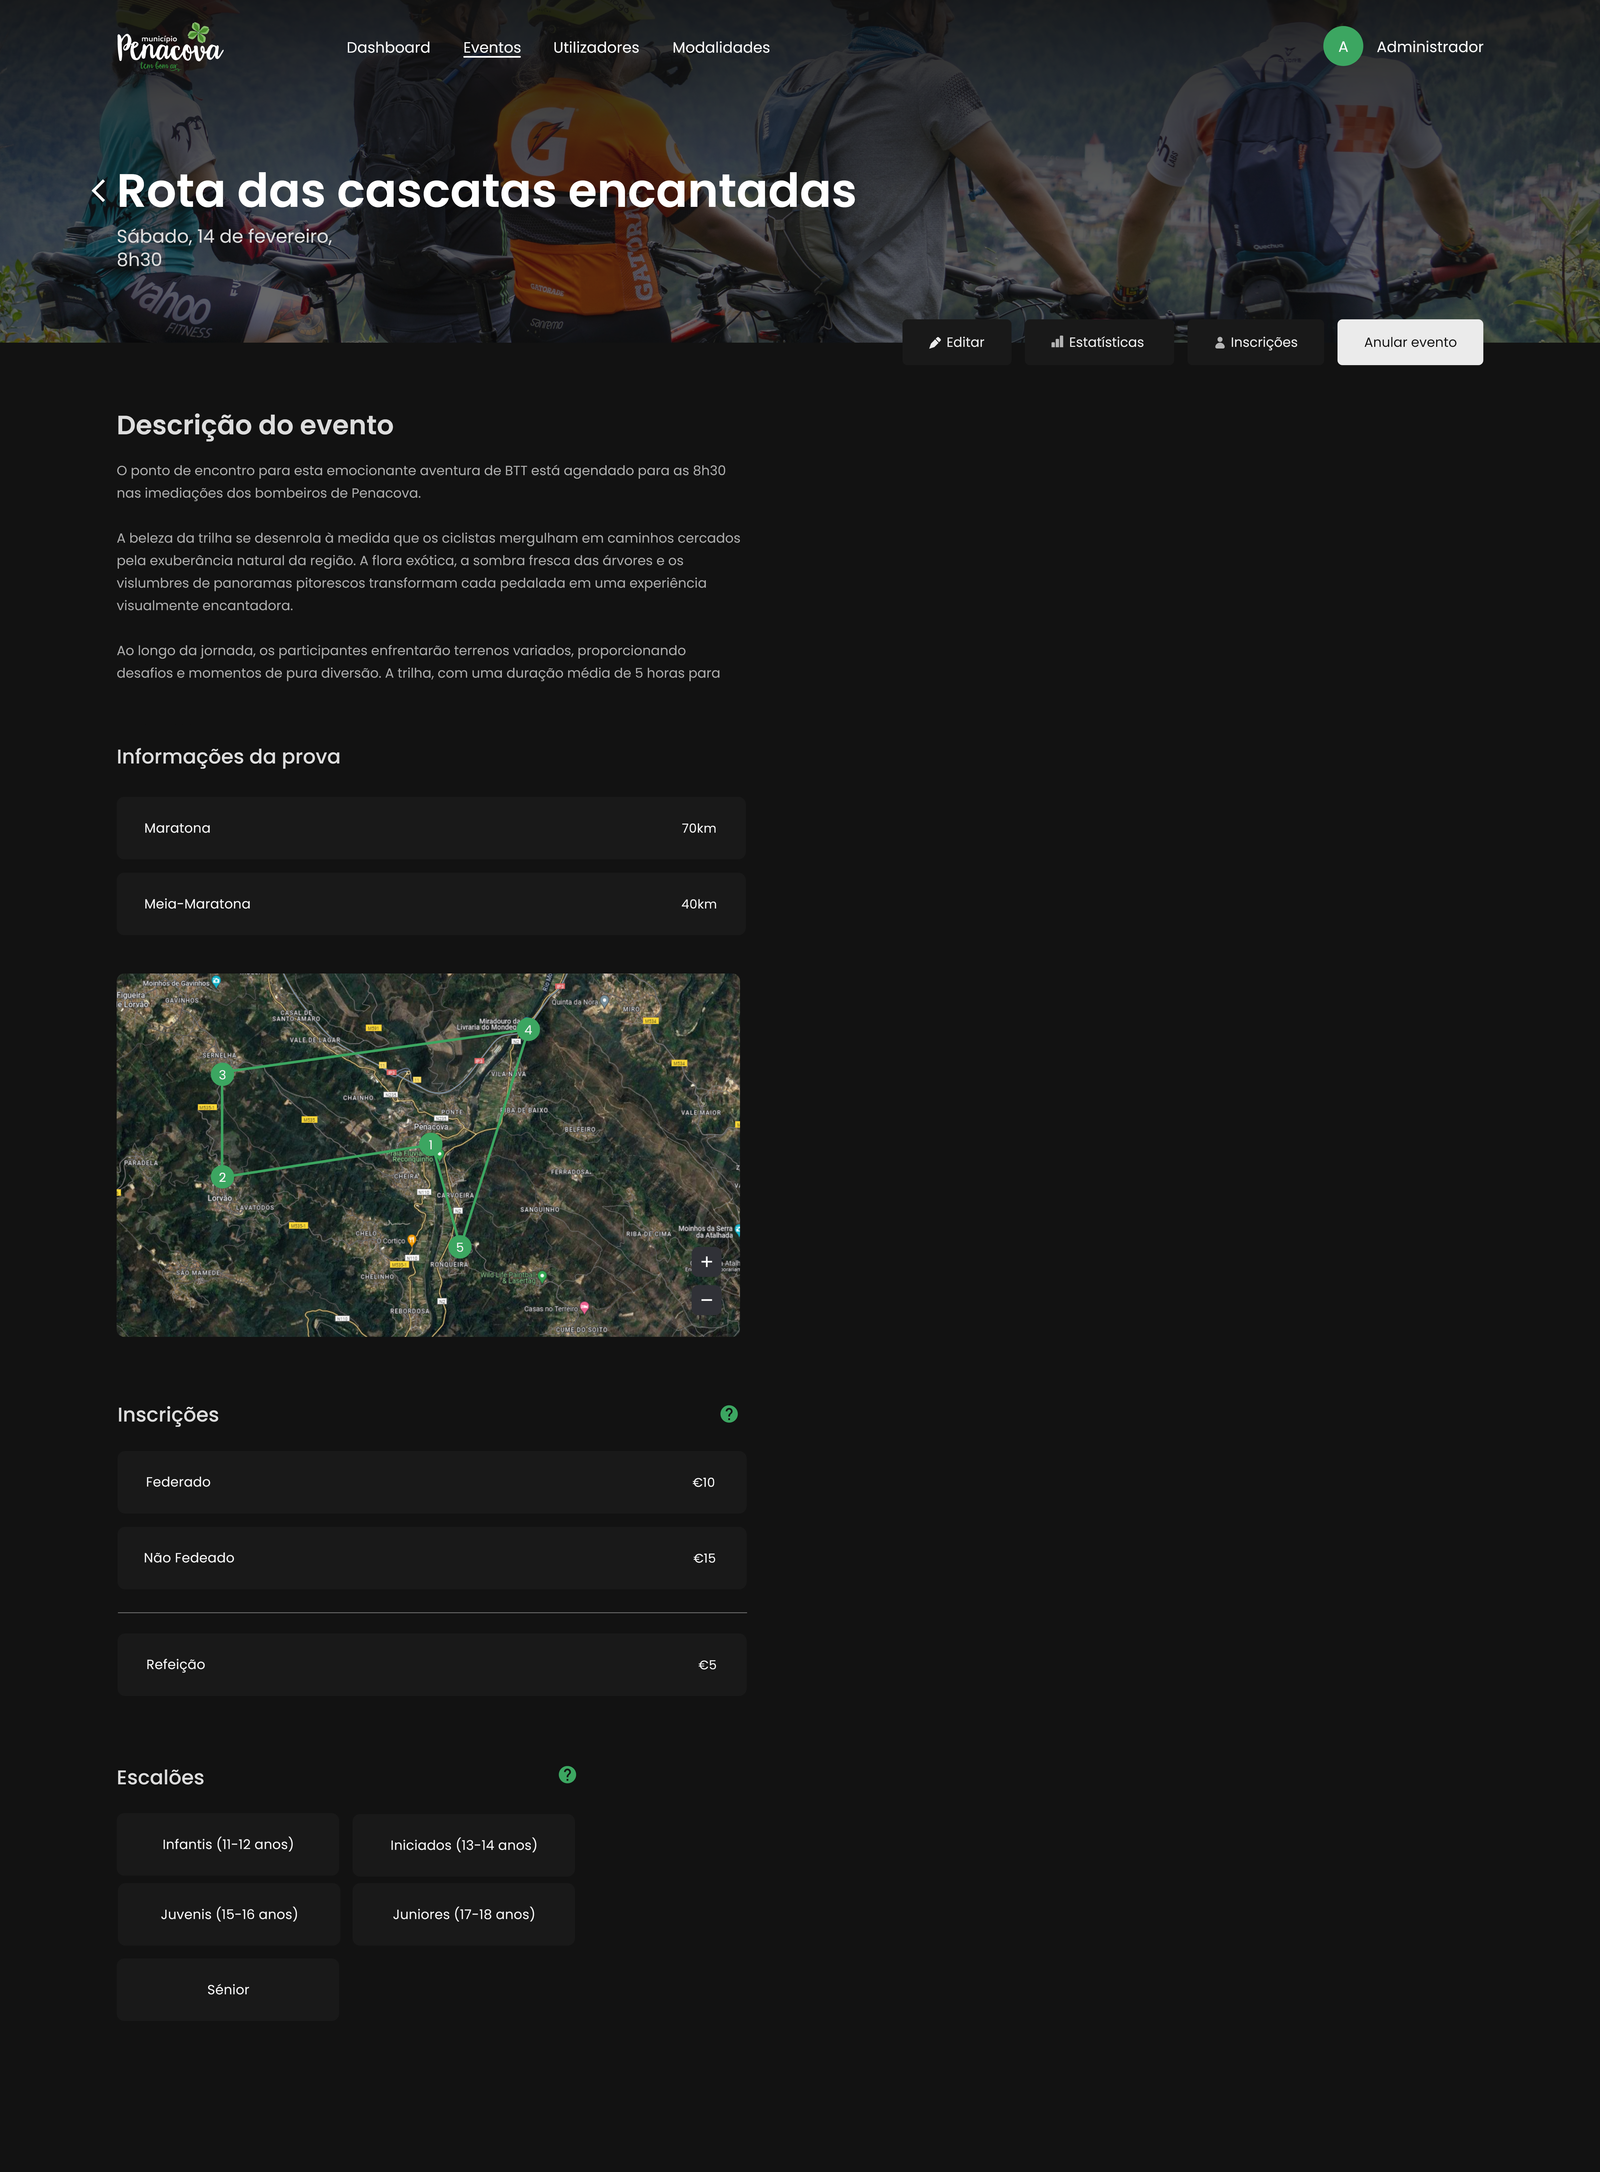
Task: Click the back arrow beside event title
Action: (98, 191)
